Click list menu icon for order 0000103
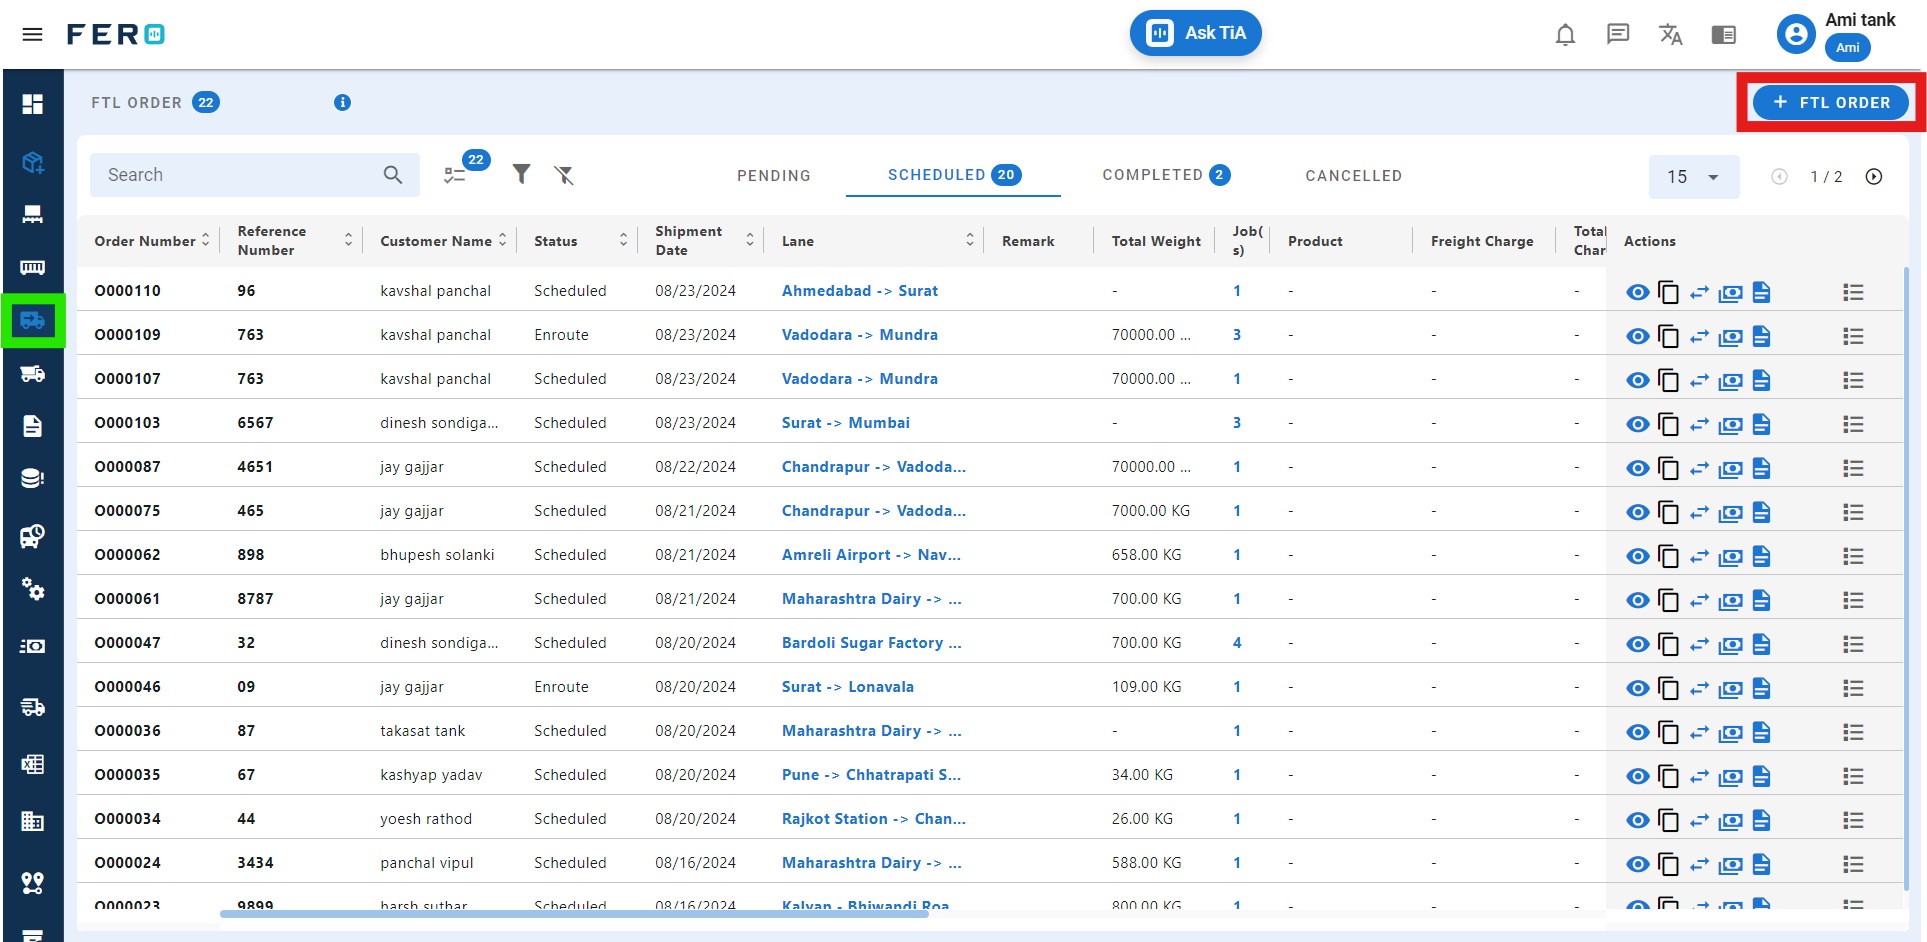The width and height of the screenshot is (1927, 942). 1853,424
